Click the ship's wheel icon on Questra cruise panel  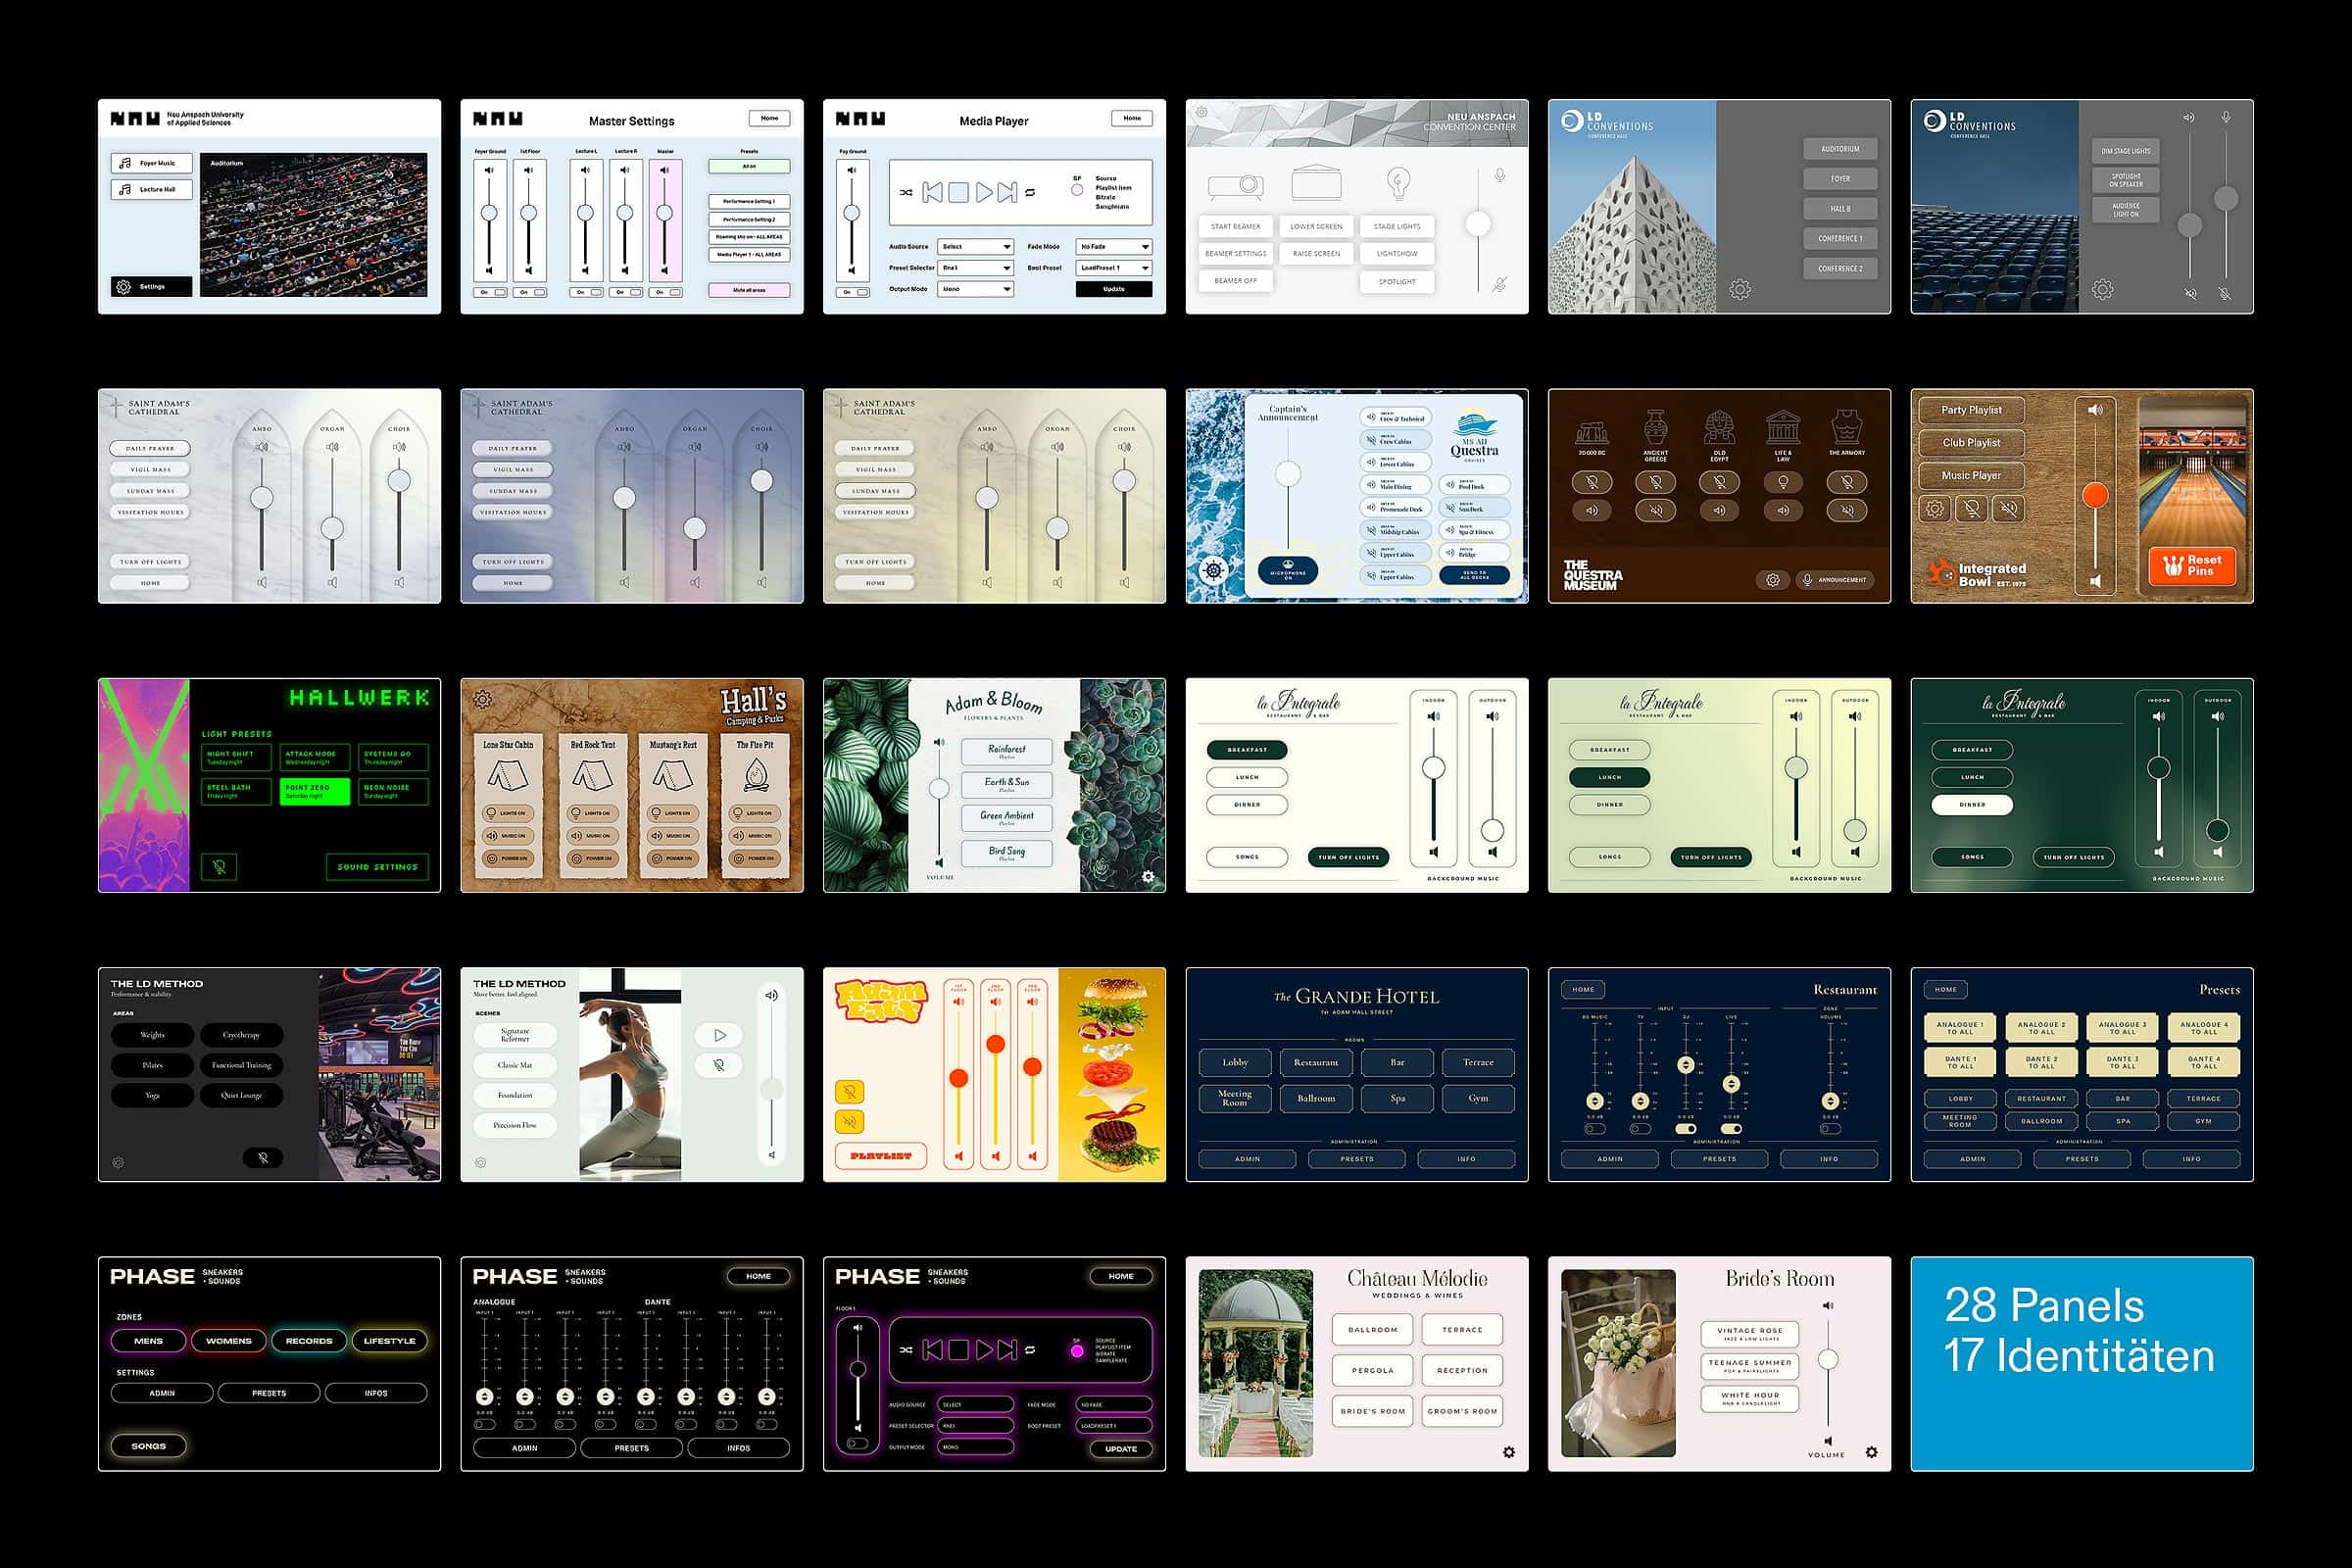coord(1213,570)
